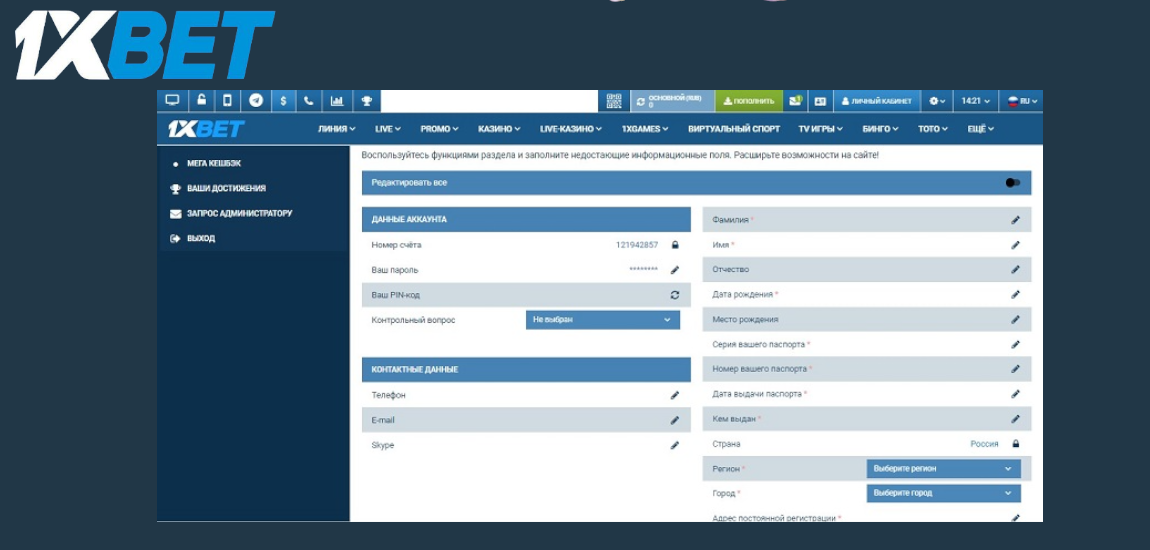Click the 1XBET logo in navigation bar
The image size is (1150, 550).
pos(205,129)
